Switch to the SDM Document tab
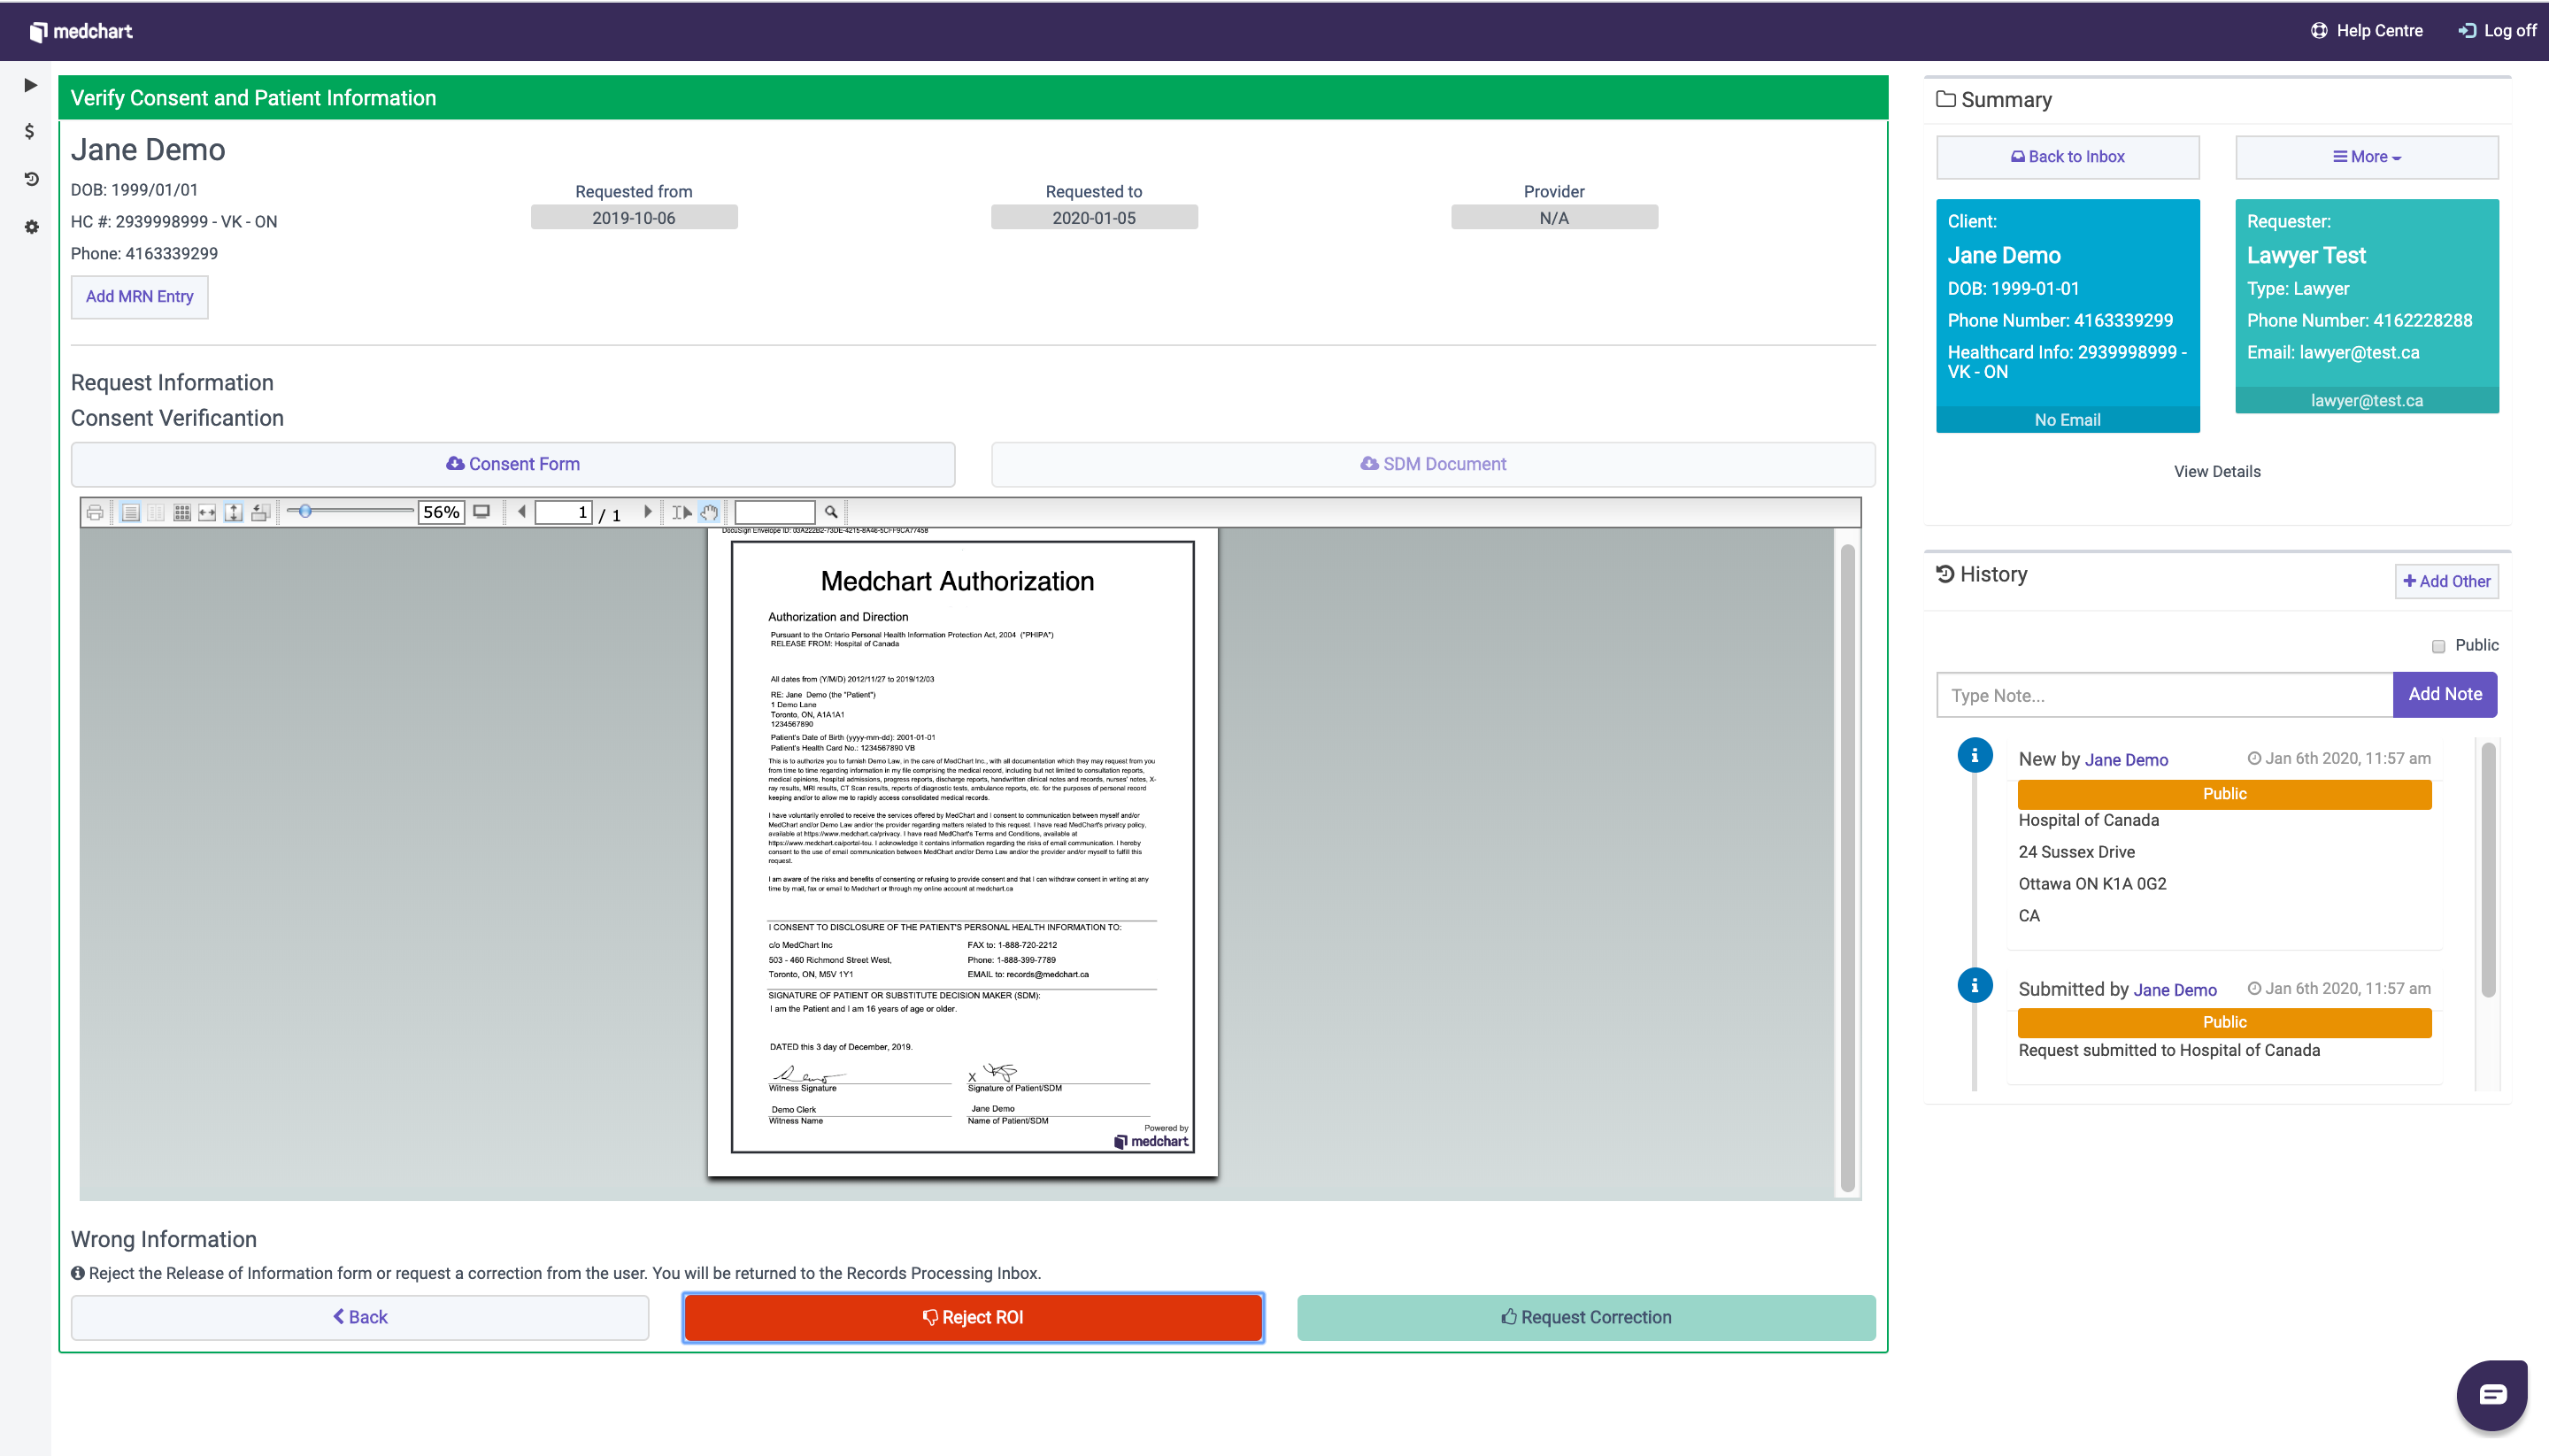Image resolution: width=2549 pixels, height=1456 pixels. coord(1432,464)
